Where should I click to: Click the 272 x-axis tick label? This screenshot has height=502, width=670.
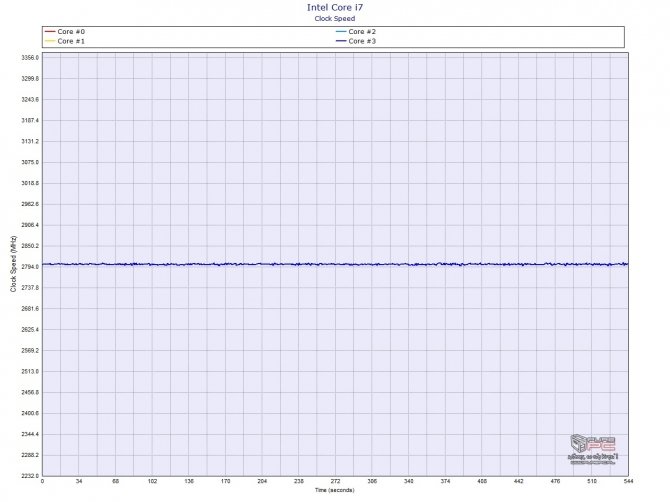tap(335, 481)
